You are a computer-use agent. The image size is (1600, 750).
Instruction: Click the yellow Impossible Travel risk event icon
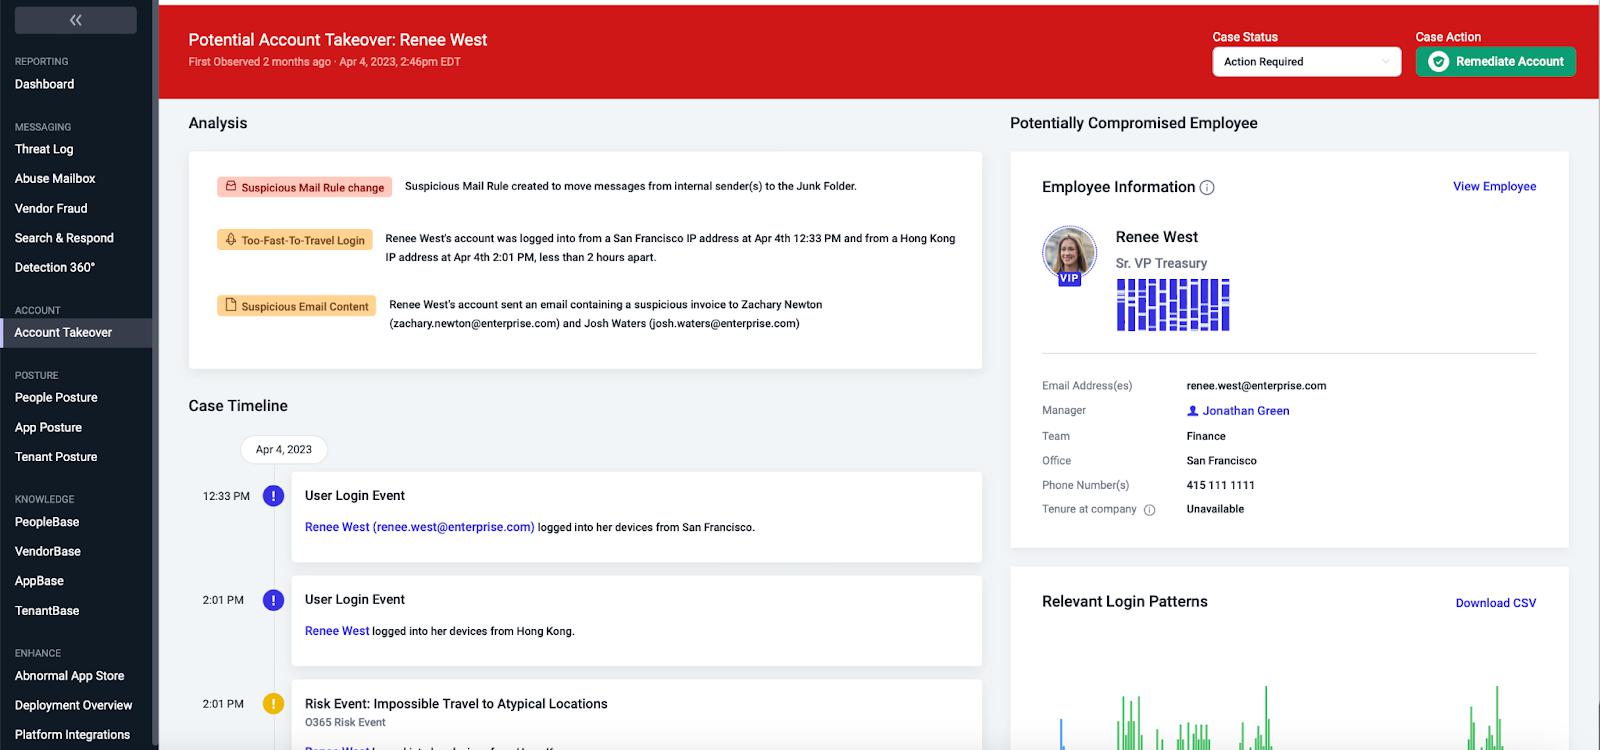tap(273, 704)
